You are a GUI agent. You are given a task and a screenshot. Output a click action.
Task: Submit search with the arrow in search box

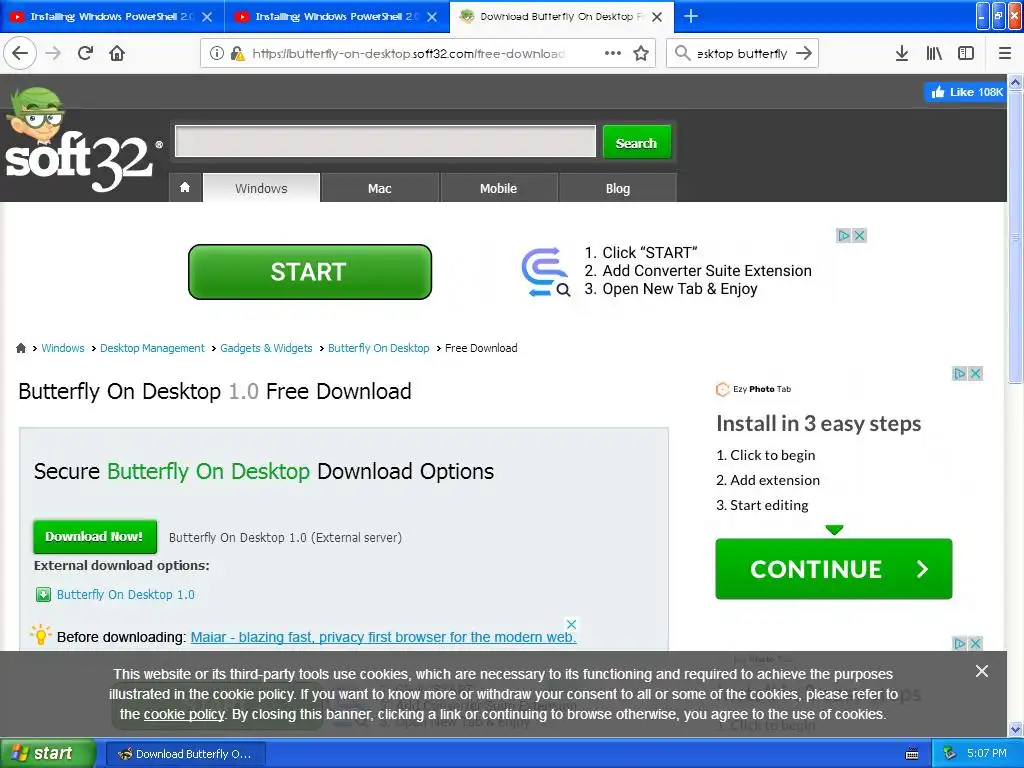(805, 53)
